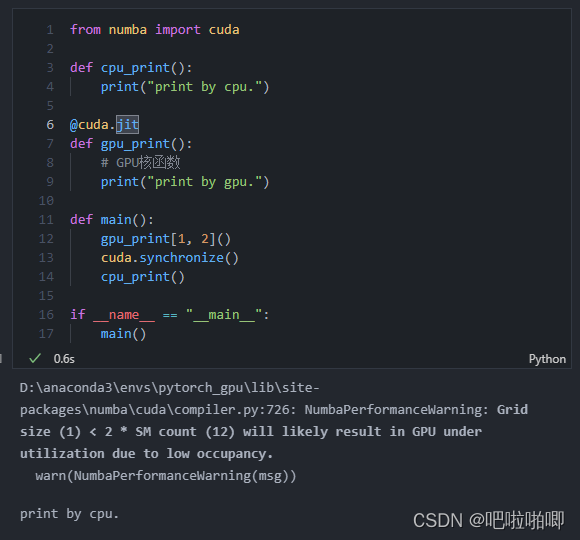Click the 'print by cpu.' output line
Viewport: 580px width, 540px height.
click(x=70, y=514)
